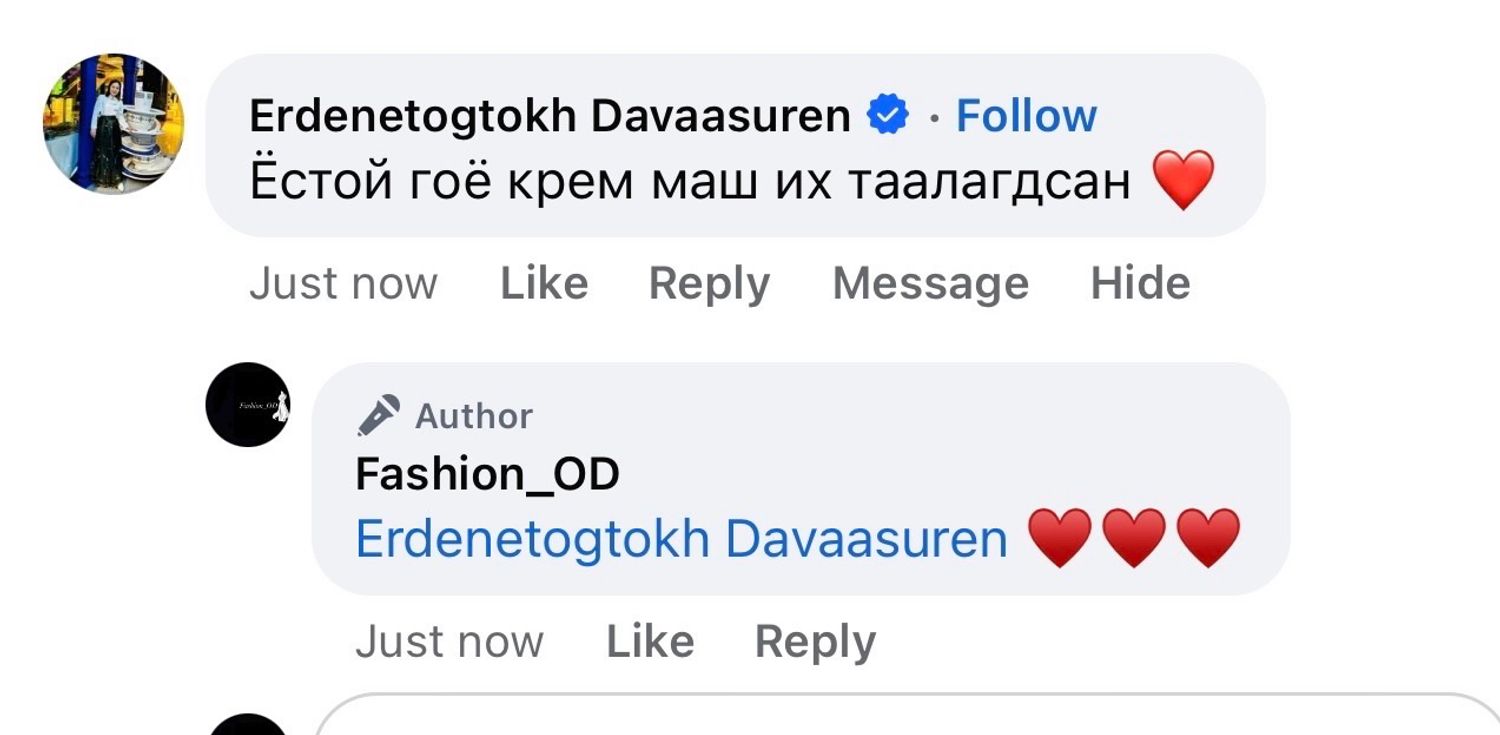Open Erdenetogtokh Davaasuren's profile picture
This screenshot has height=735, width=1500.
pyautogui.click(x=113, y=123)
